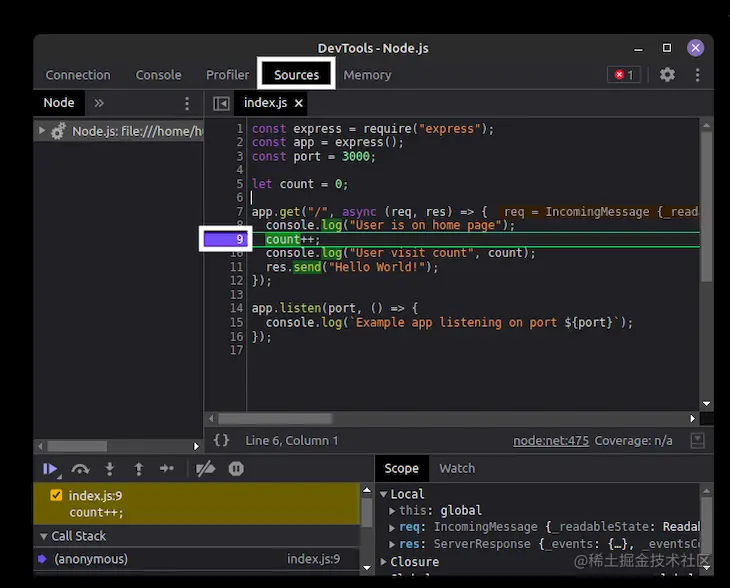Select the Scope pane tab
Screen dimensions: 730x588
[x=401, y=468]
